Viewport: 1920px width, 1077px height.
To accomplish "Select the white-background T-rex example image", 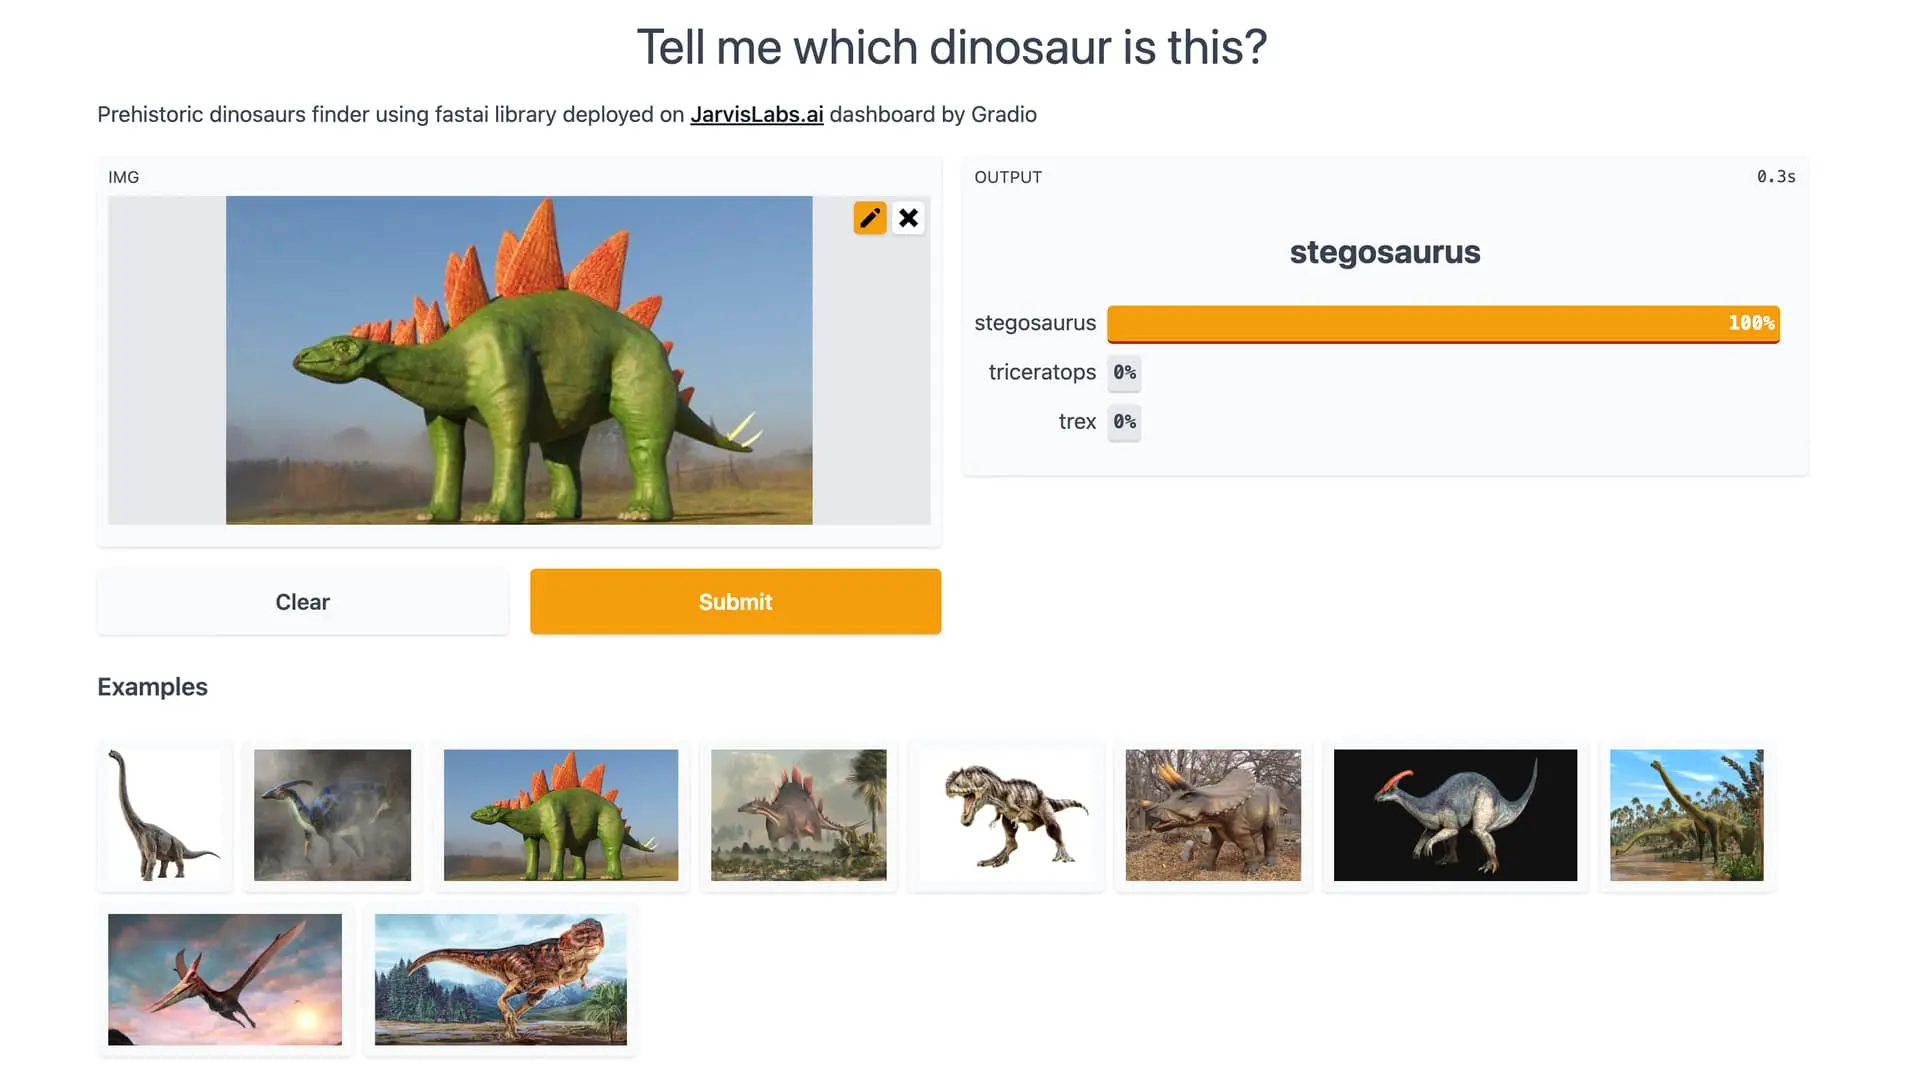I will tap(1007, 815).
